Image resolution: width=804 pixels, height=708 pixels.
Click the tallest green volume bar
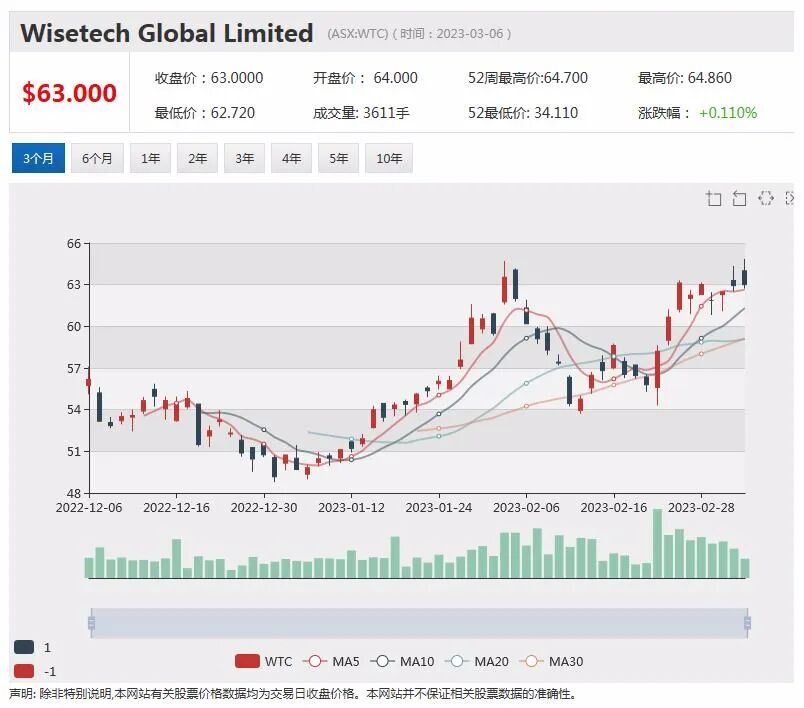pyautogui.click(x=657, y=543)
